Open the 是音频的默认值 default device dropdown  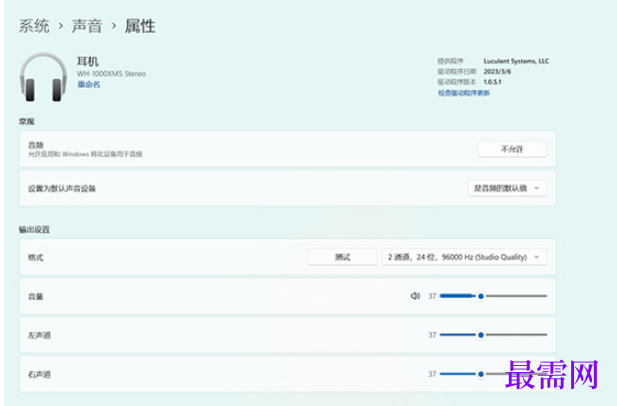[507, 188]
